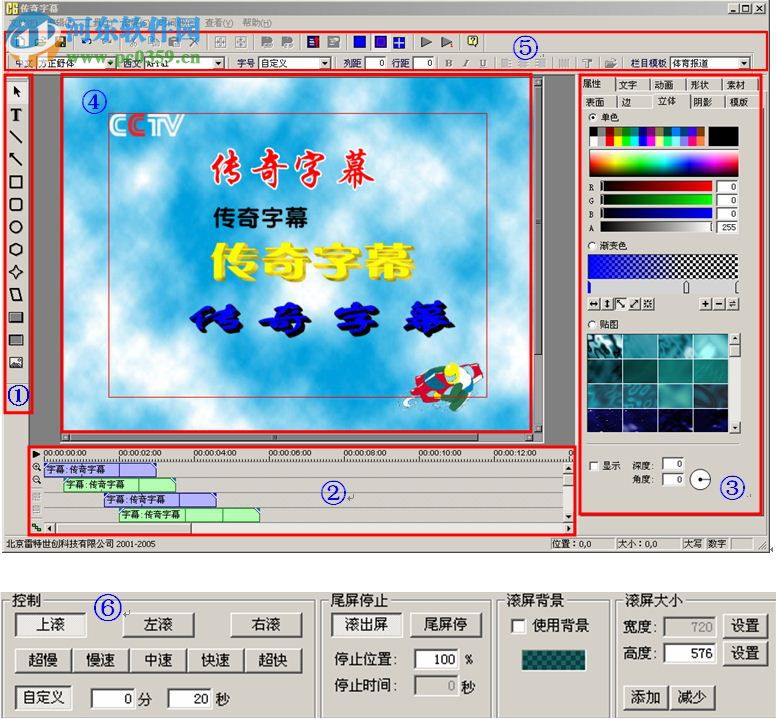Click the timeline zoom in magnifier
Viewport: 776px width, 719px height.
click(37, 467)
